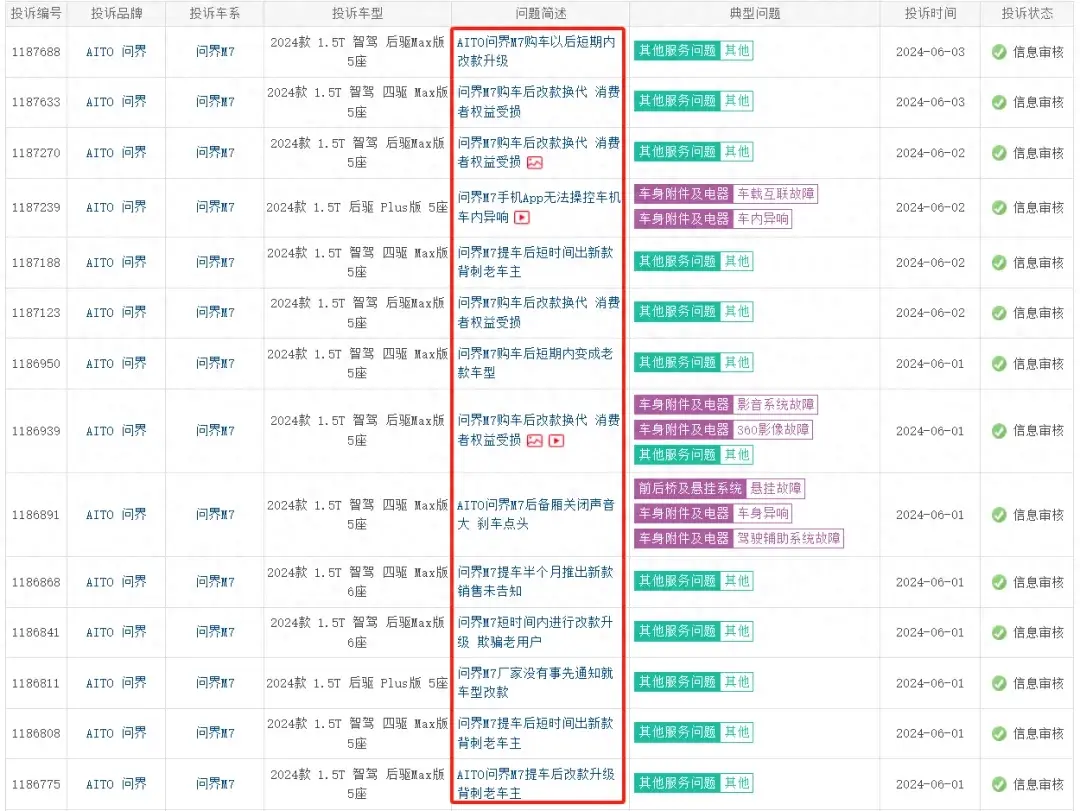Click date '2024-06-03' in row 1187688
This screenshot has height=811, width=1080.
[x=930, y=52]
